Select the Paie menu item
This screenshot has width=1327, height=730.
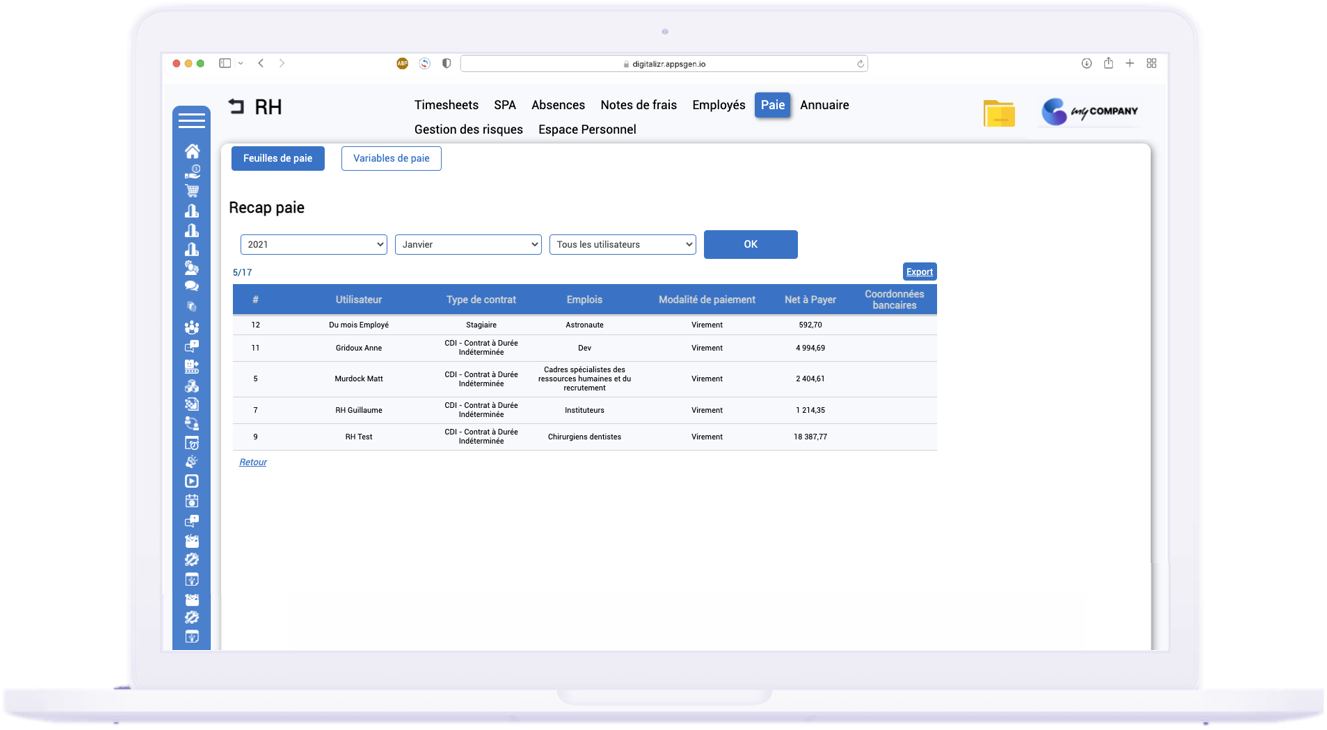773,105
